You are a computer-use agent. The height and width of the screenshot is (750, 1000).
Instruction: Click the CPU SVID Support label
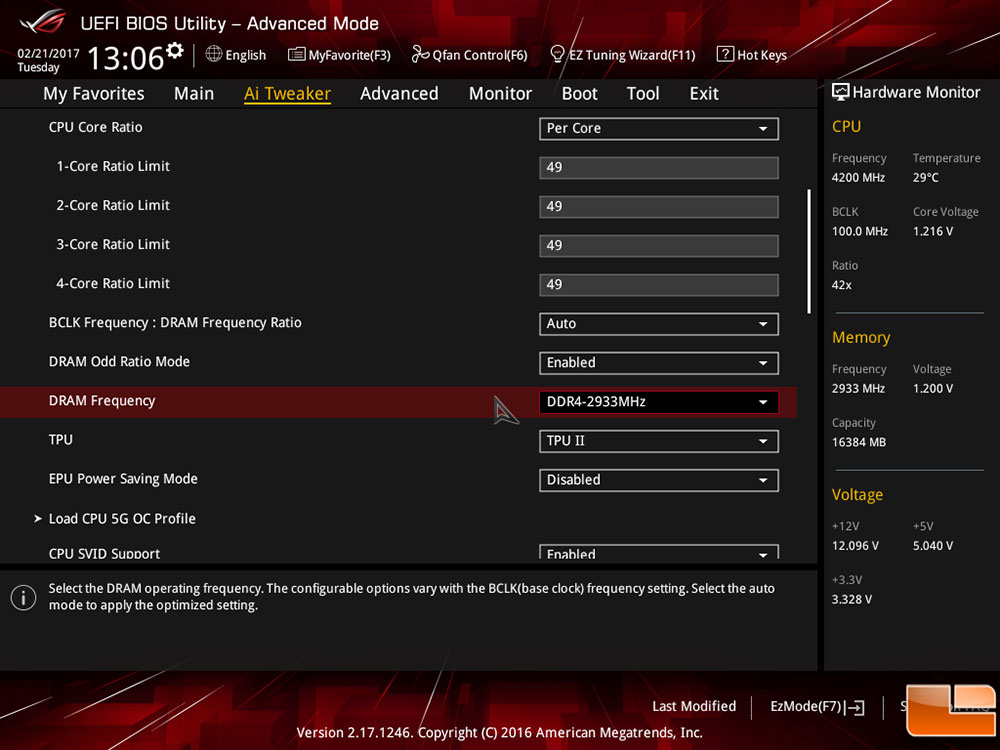click(x=105, y=554)
